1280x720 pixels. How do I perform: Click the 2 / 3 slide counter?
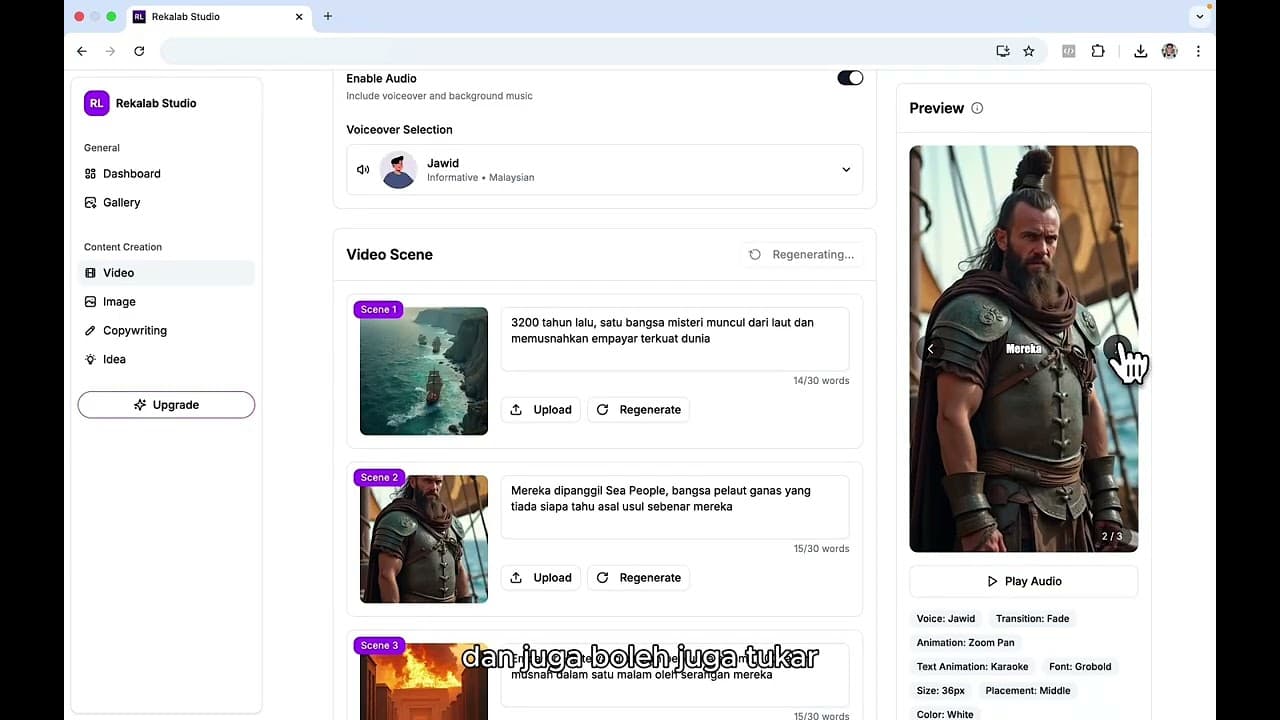(x=1112, y=537)
